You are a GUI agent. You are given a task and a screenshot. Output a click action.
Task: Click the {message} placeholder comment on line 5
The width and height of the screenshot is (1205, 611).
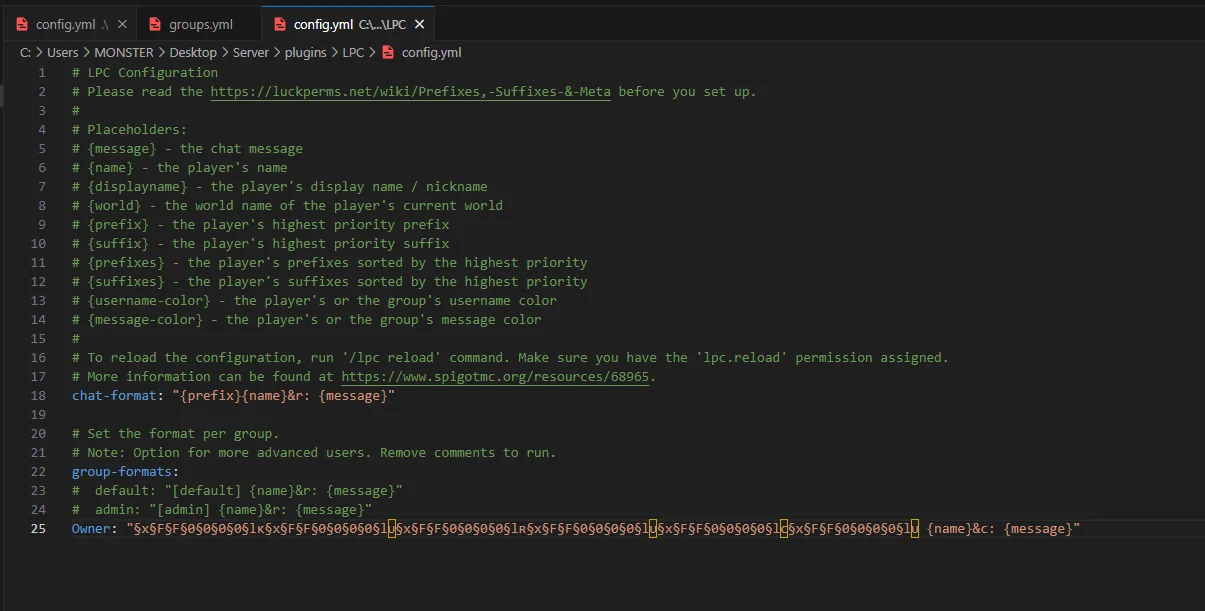tap(187, 148)
